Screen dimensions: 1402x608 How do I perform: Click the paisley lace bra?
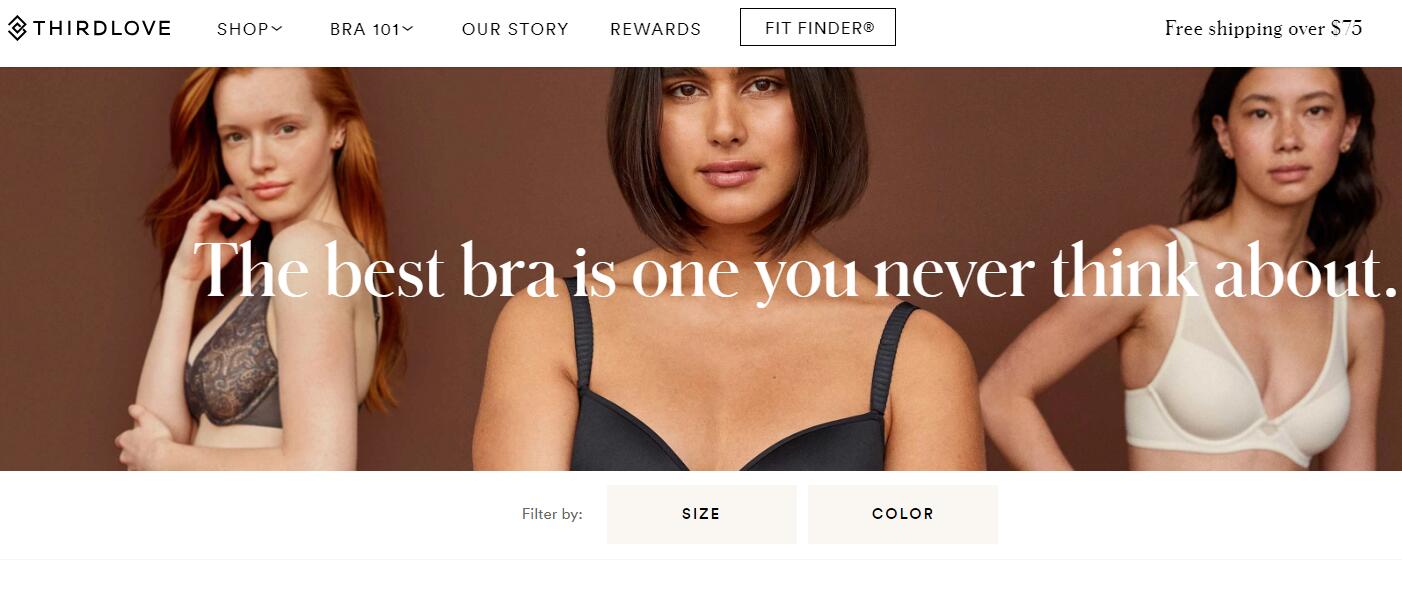[x=232, y=362]
